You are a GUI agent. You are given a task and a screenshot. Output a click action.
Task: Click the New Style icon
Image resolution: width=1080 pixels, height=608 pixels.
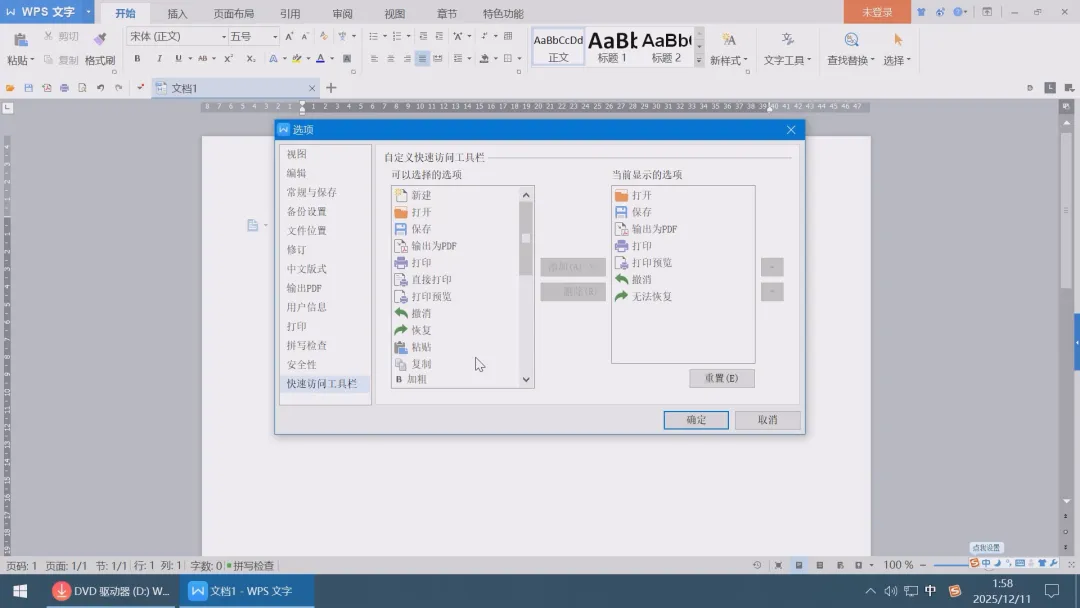click(729, 39)
